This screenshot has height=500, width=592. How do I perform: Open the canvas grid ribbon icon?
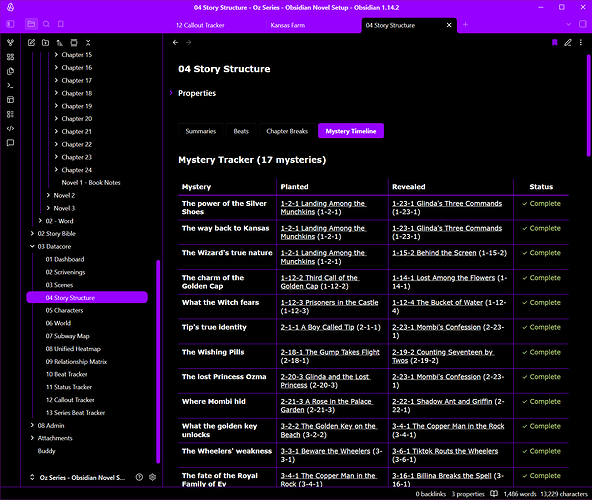point(11,57)
